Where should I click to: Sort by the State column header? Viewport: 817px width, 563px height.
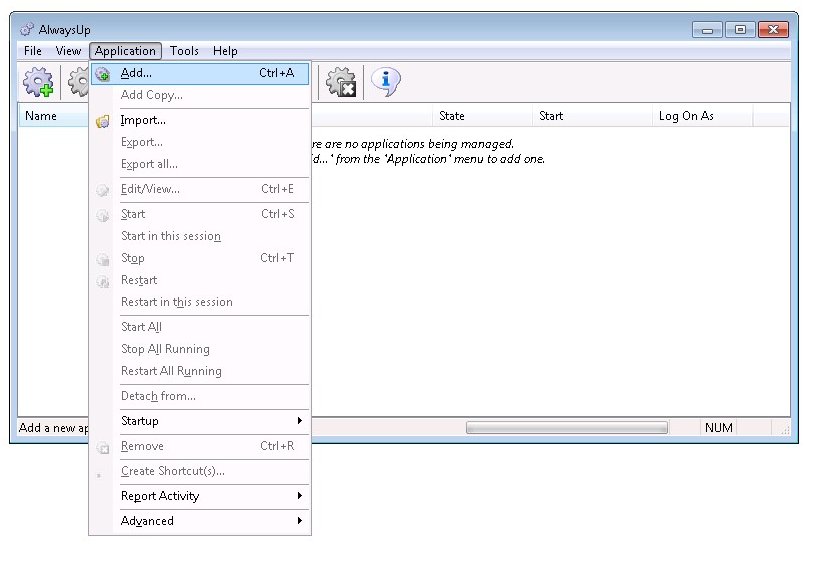(482, 116)
